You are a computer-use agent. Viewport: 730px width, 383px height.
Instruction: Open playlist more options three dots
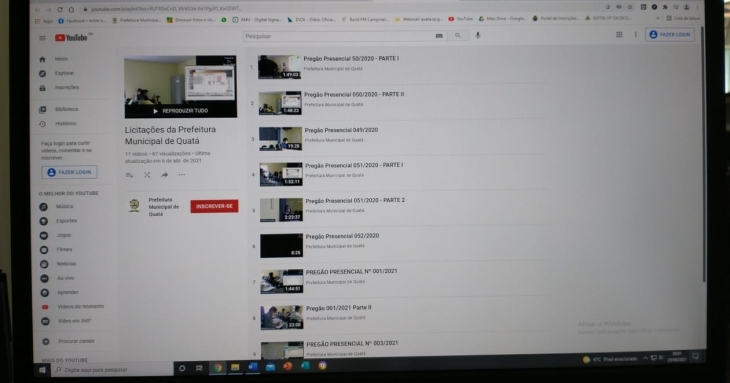[182, 175]
